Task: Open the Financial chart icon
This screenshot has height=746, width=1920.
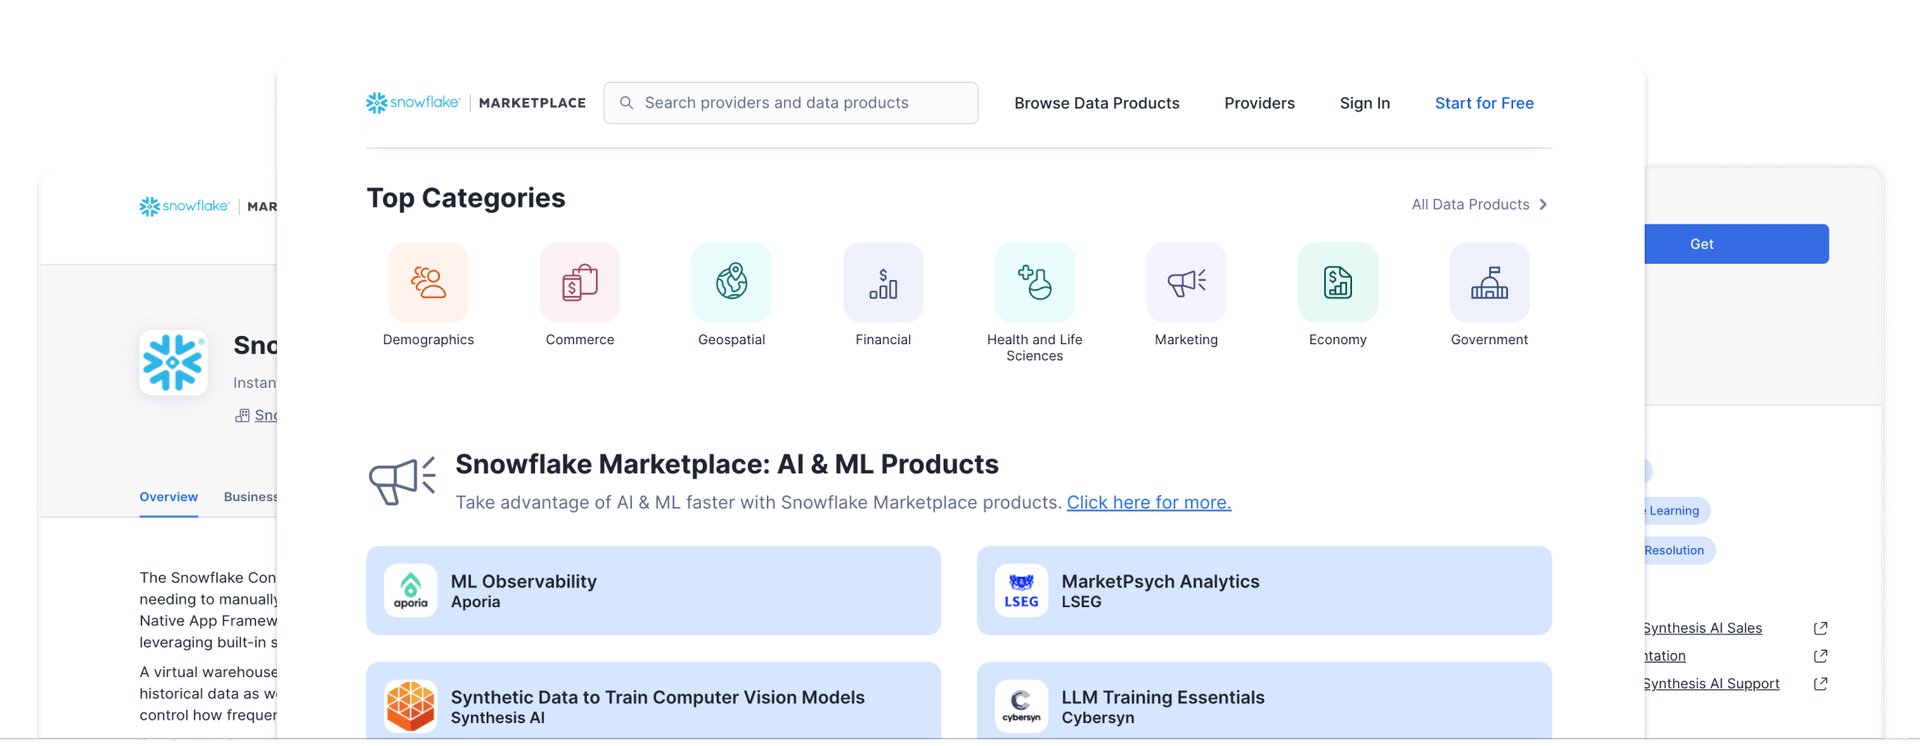Action: pos(883,282)
